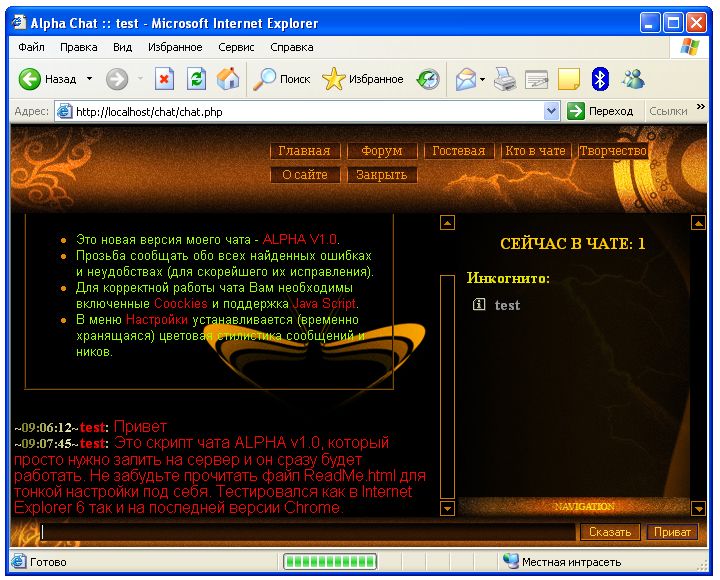The image size is (720, 580).
Task: Open the Избранное menu
Action: tap(175, 47)
